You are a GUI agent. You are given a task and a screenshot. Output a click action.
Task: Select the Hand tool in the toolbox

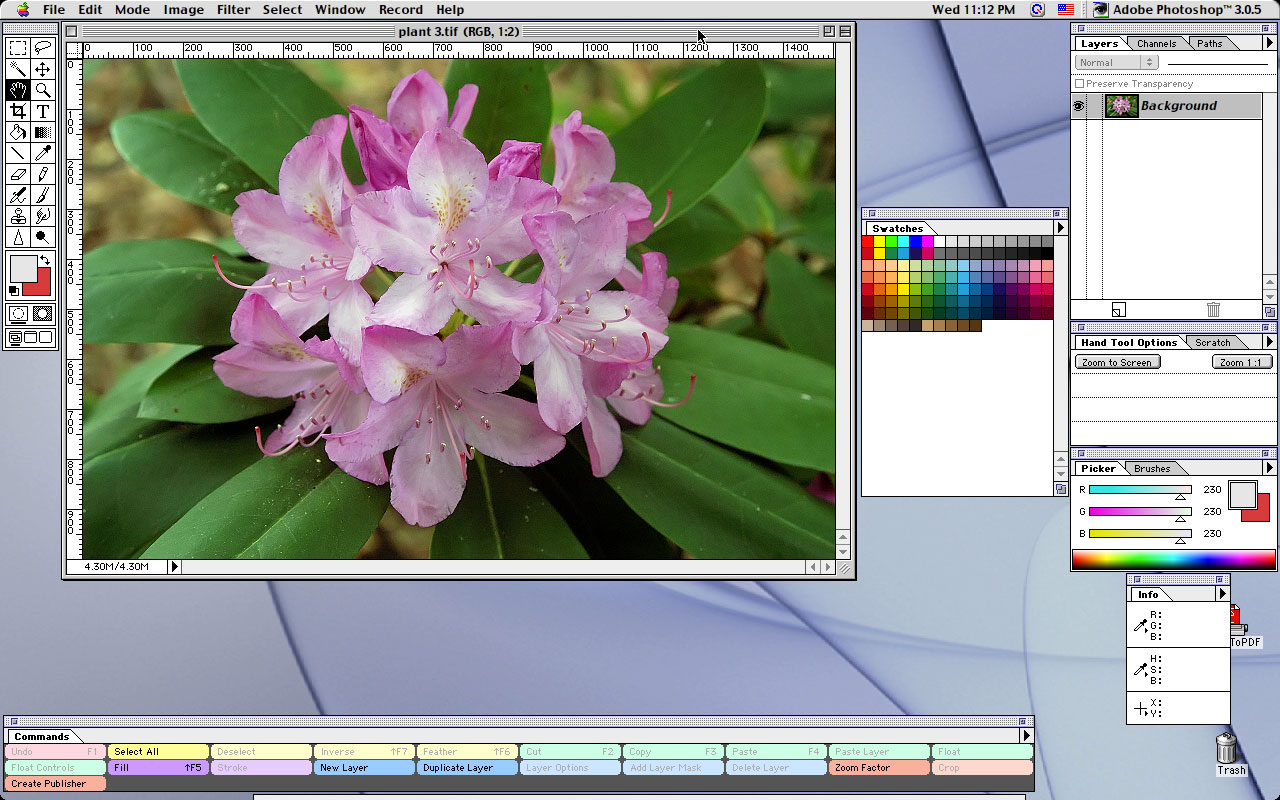18,90
